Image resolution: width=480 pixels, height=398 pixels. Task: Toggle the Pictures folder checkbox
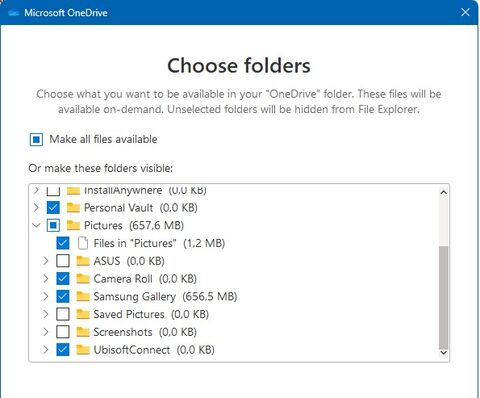pos(53,225)
